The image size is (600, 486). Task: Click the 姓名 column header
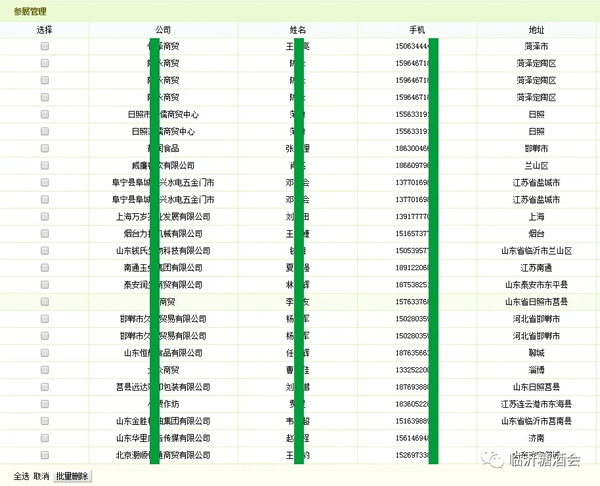(298, 30)
